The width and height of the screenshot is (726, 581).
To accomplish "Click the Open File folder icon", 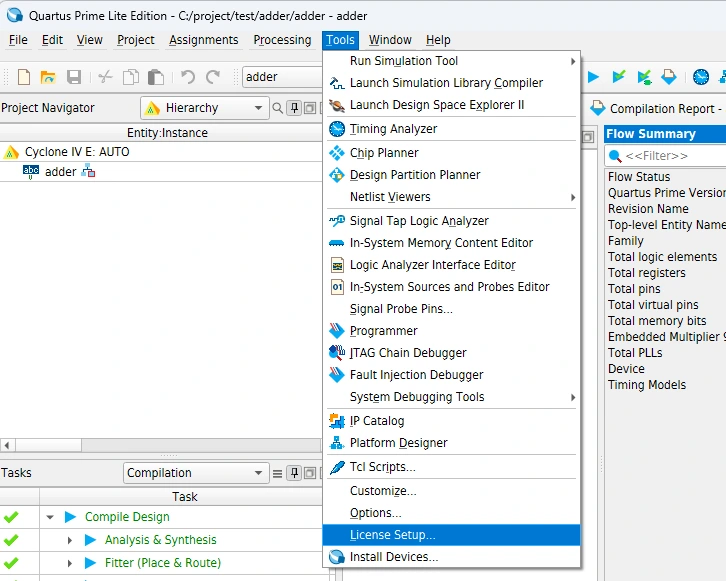I will click(x=48, y=77).
